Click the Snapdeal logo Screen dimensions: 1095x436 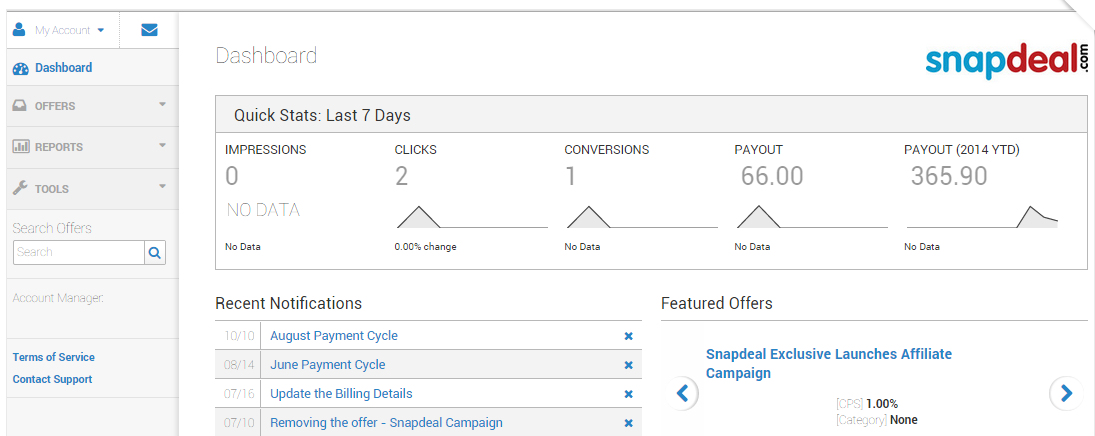click(1005, 60)
